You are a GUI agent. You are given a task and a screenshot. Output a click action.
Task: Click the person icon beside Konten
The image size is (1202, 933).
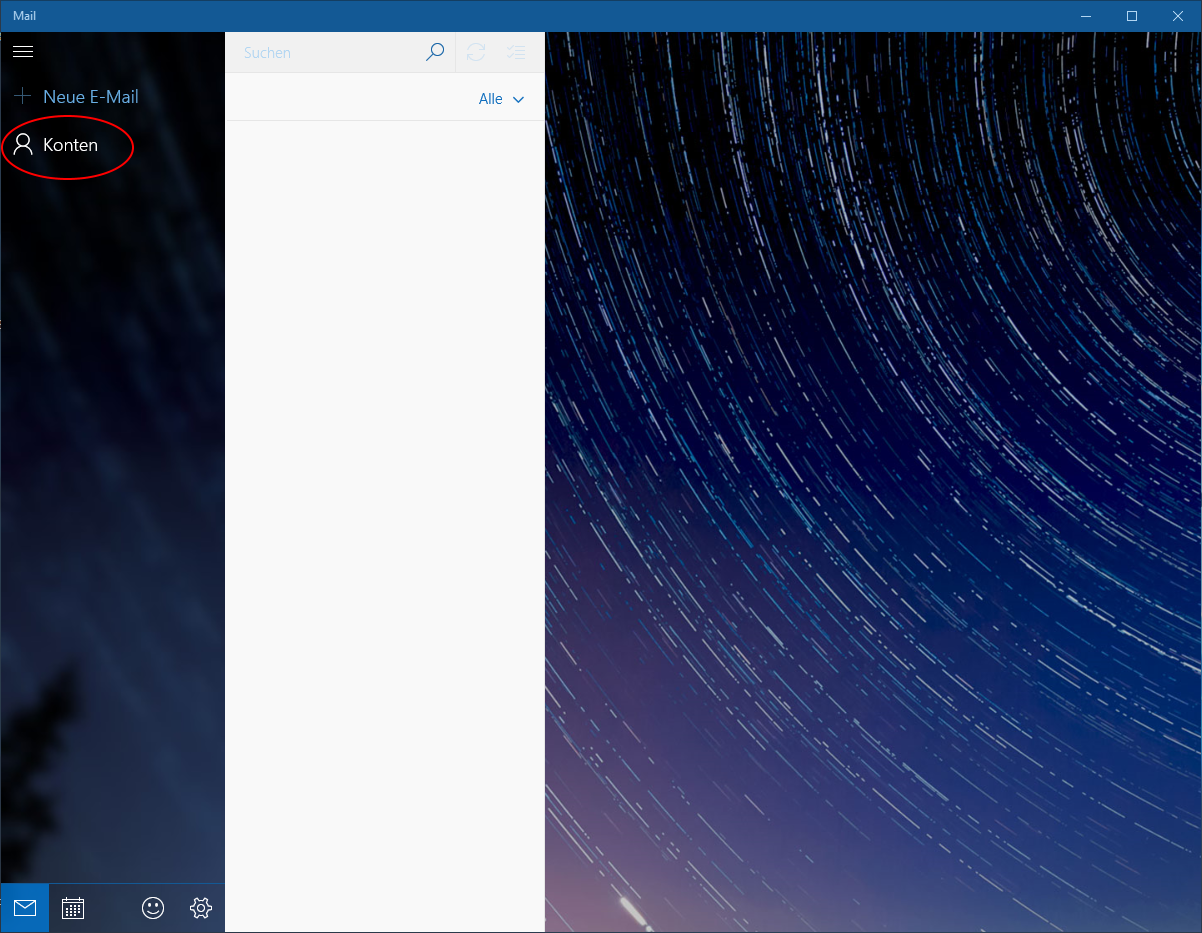click(23, 145)
